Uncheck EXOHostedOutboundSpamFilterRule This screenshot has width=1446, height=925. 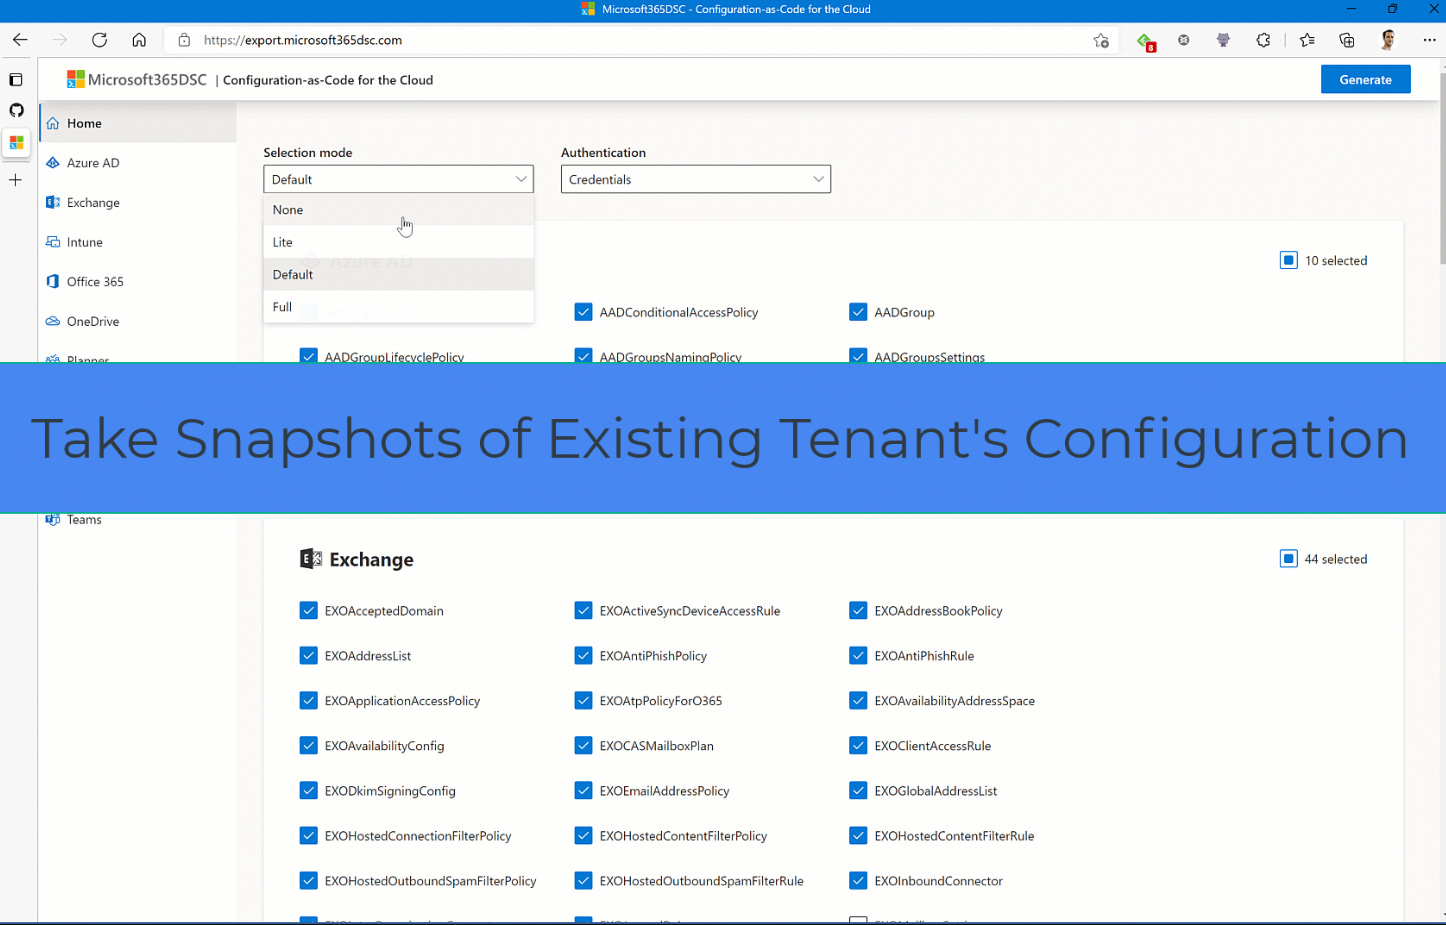pos(583,881)
